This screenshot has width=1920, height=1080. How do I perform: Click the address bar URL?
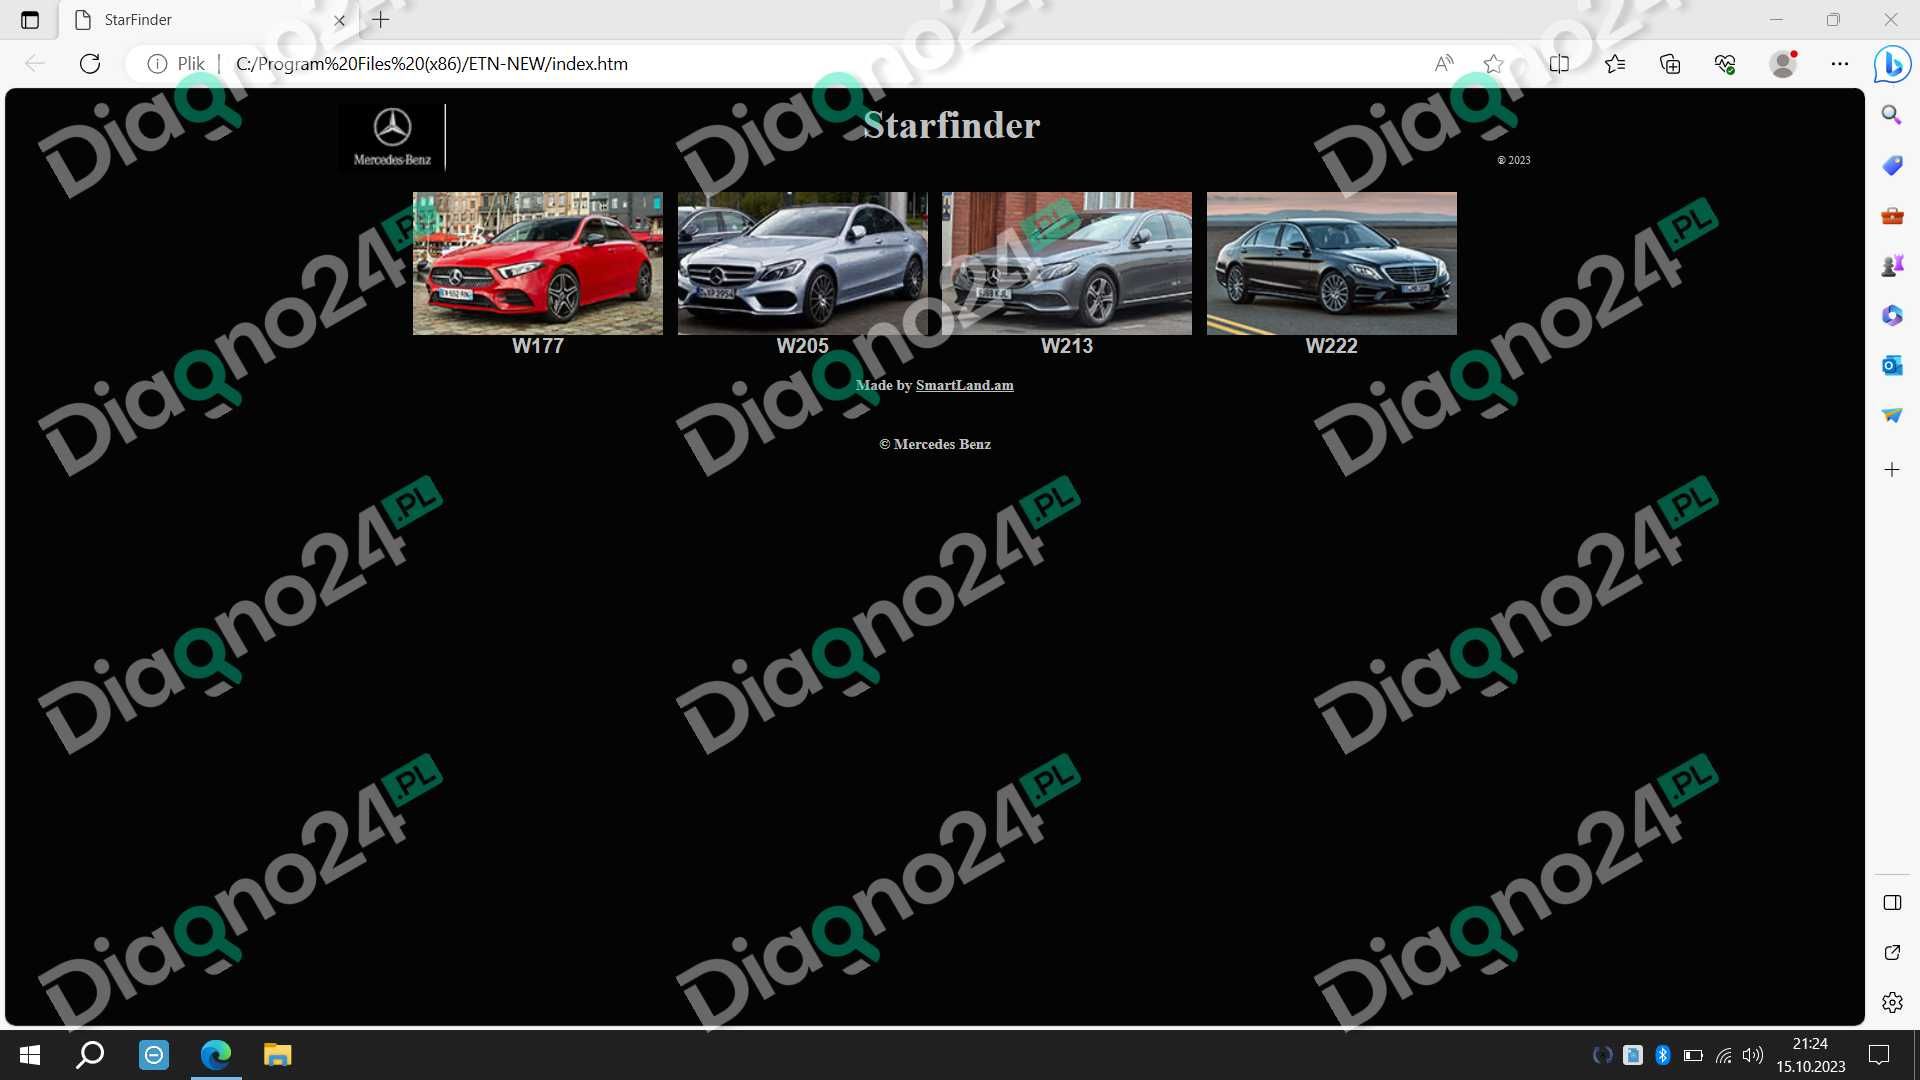pos(432,64)
